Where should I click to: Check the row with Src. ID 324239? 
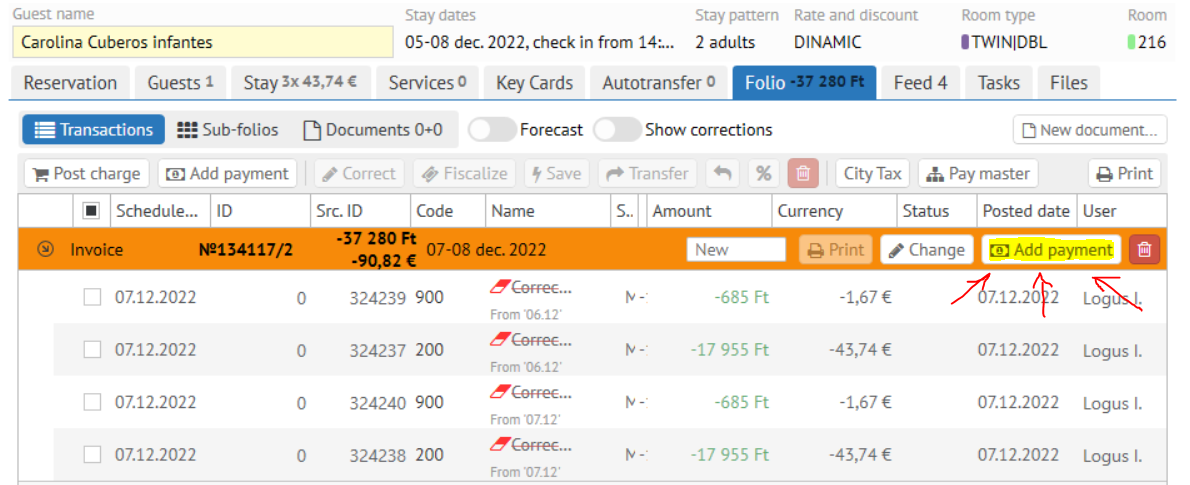pyautogui.click(x=92, y=297)
